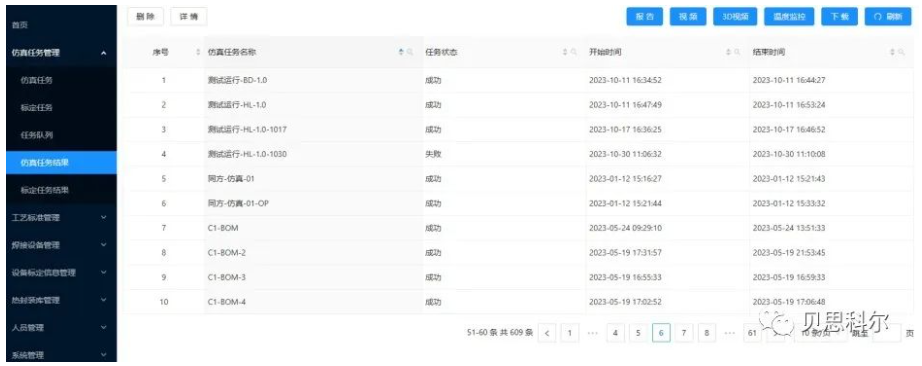Open the 仿真任务 submenu item
The image size is (922, 366).
pos(61,81)
